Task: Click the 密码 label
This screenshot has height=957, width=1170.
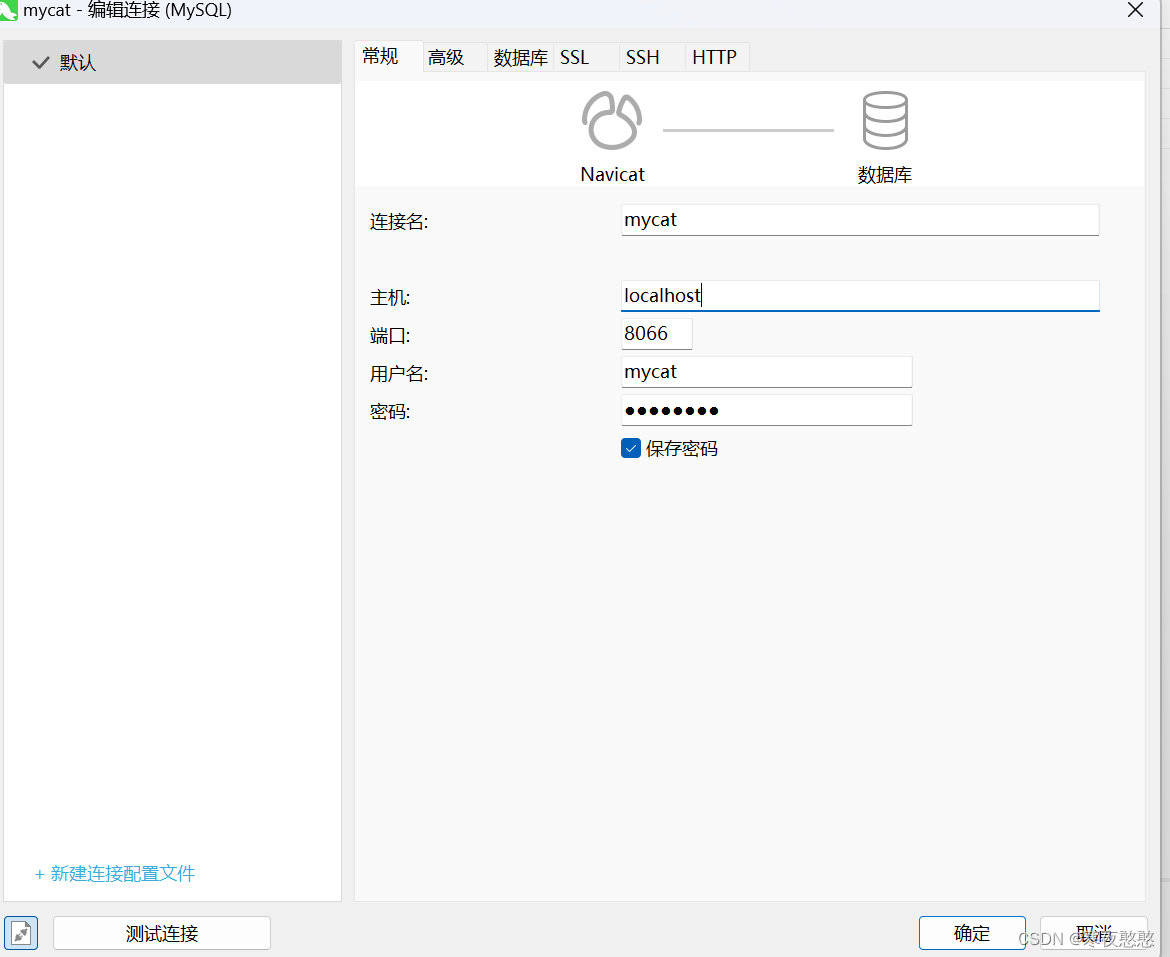Action: (390, 412)
